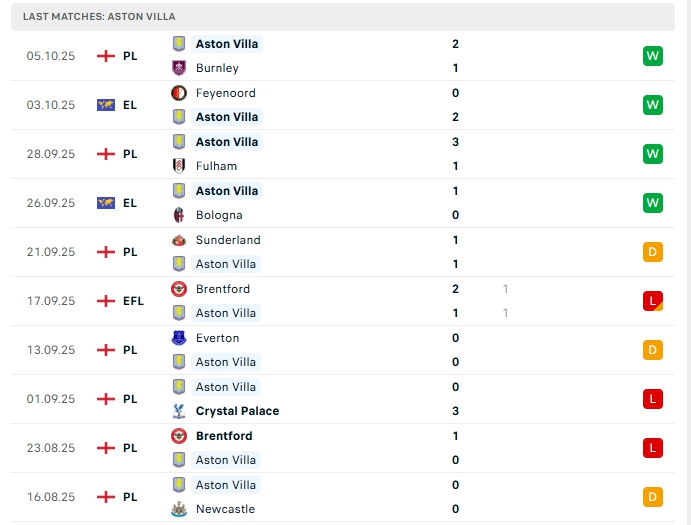Screen dimensions: 691x525
Task: Click the orange D badge for Sunderland match
Action: coord(653,252)
